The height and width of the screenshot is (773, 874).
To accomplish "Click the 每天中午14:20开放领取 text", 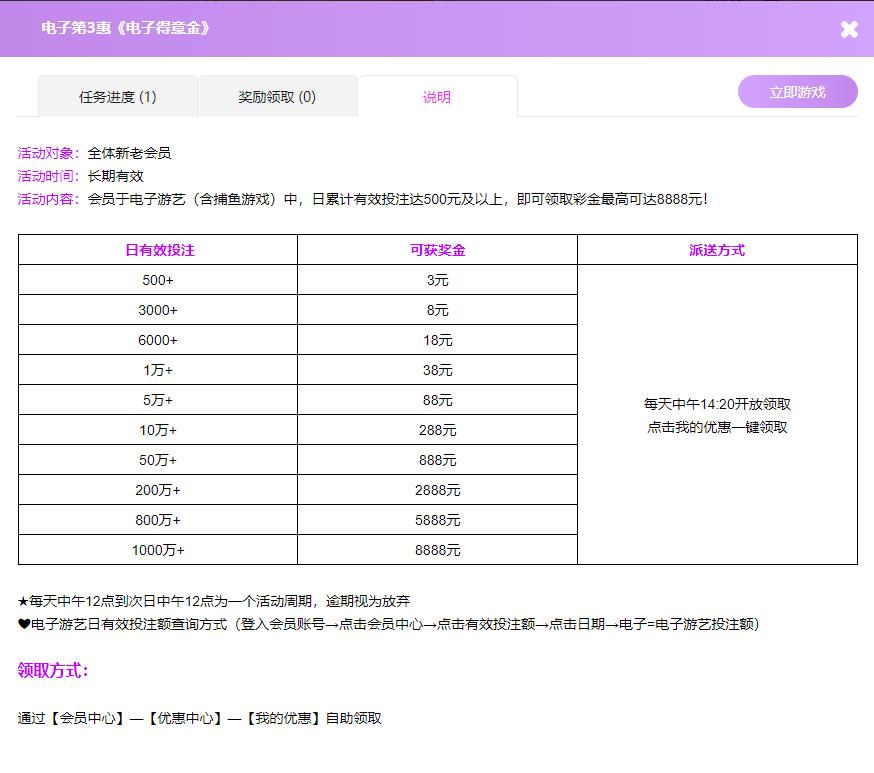I will pyautogui.click(x=717, y=404).
